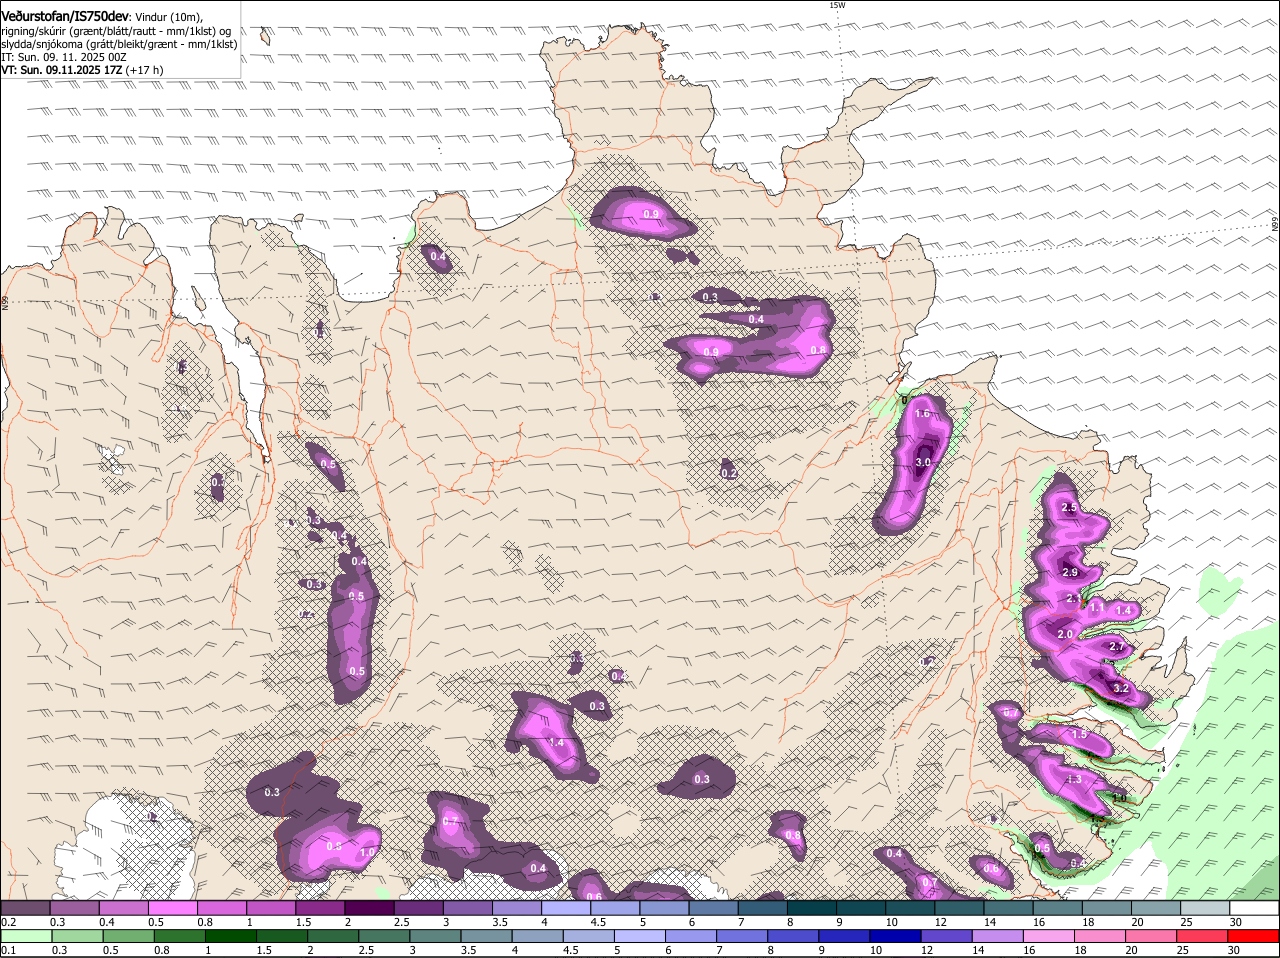
Task: Select white swatch after 30 on purple scale
Action: pos(1254,908)
